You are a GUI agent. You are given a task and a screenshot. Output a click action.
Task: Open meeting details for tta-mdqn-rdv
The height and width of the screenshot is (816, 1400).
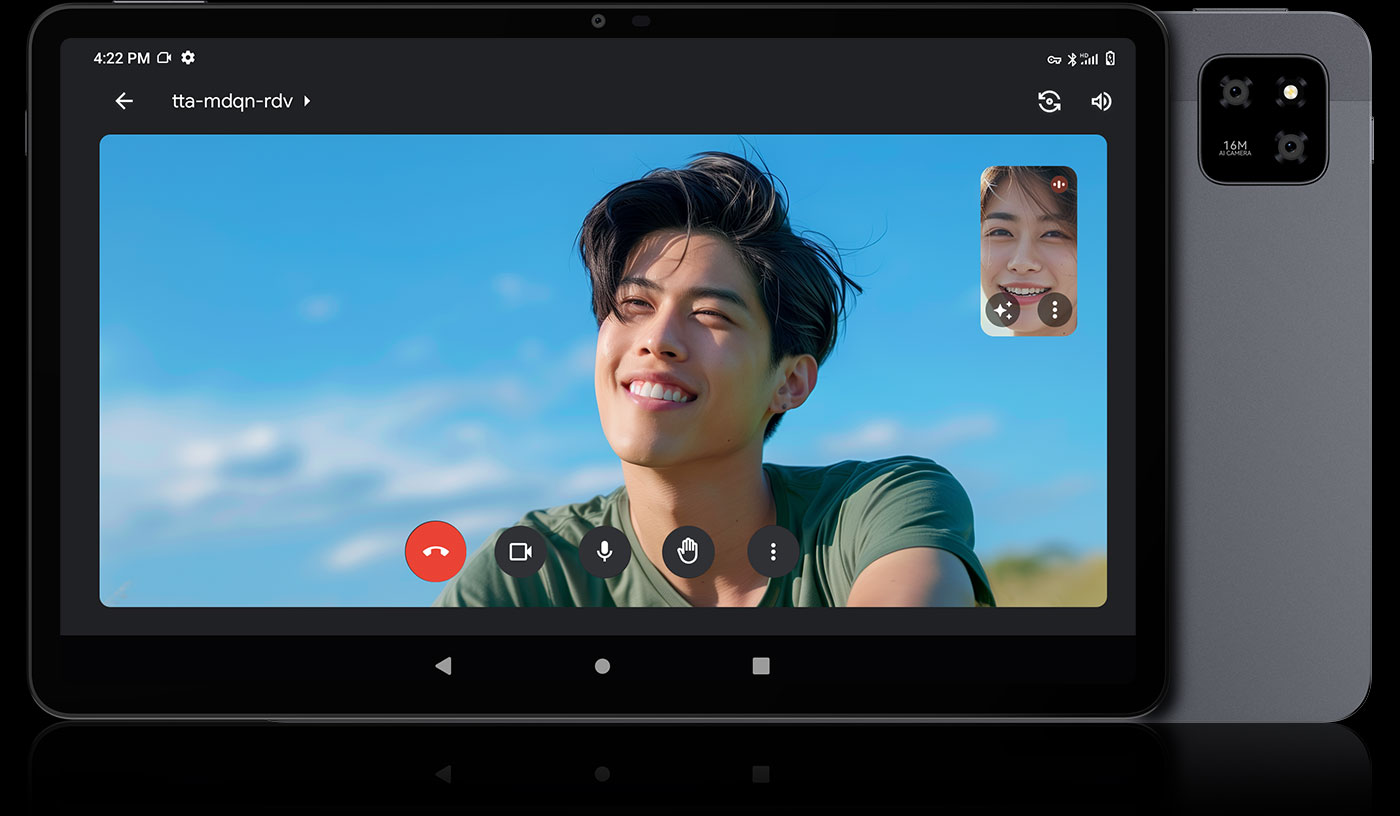point(232,101)
